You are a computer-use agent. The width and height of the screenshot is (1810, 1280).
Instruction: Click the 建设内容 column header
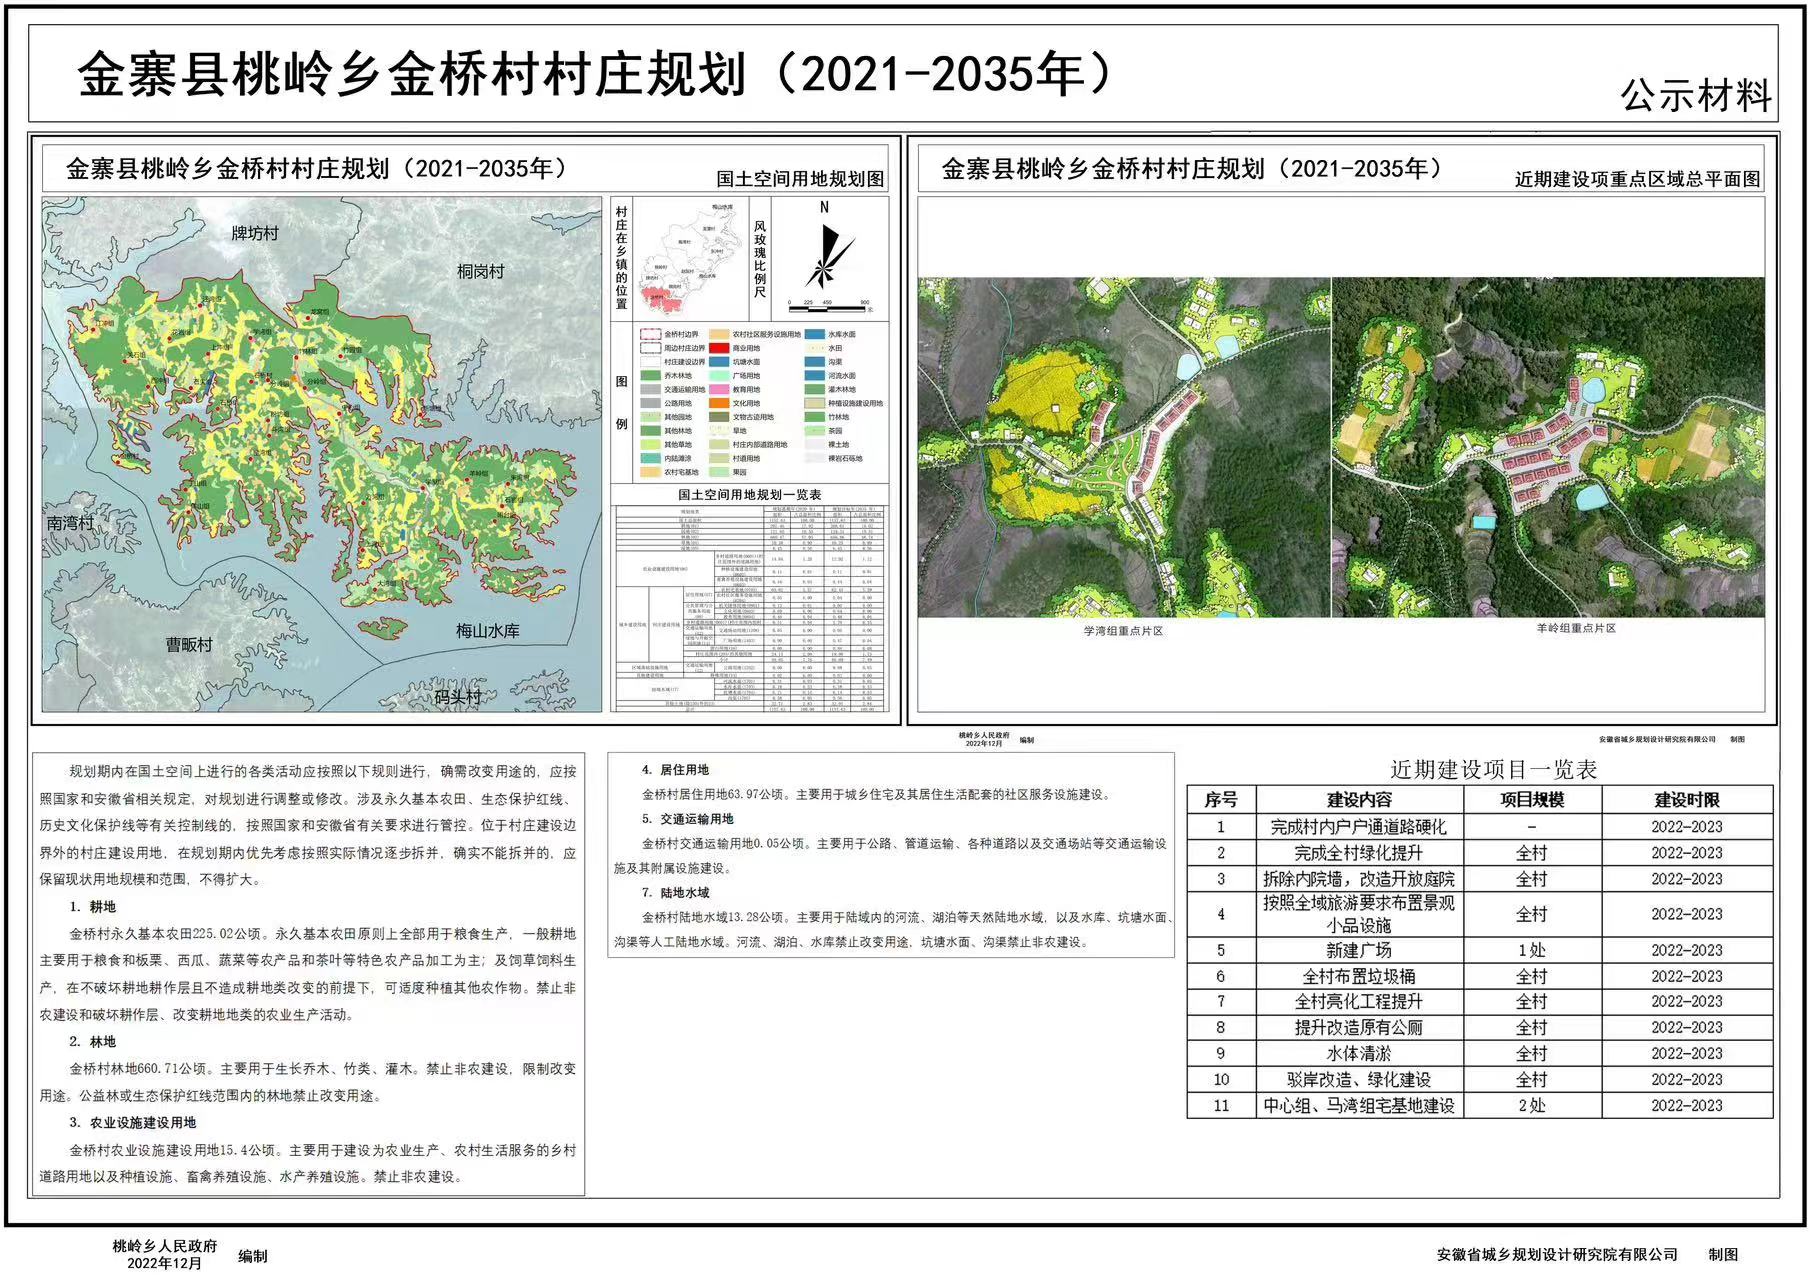point(1359,799)
